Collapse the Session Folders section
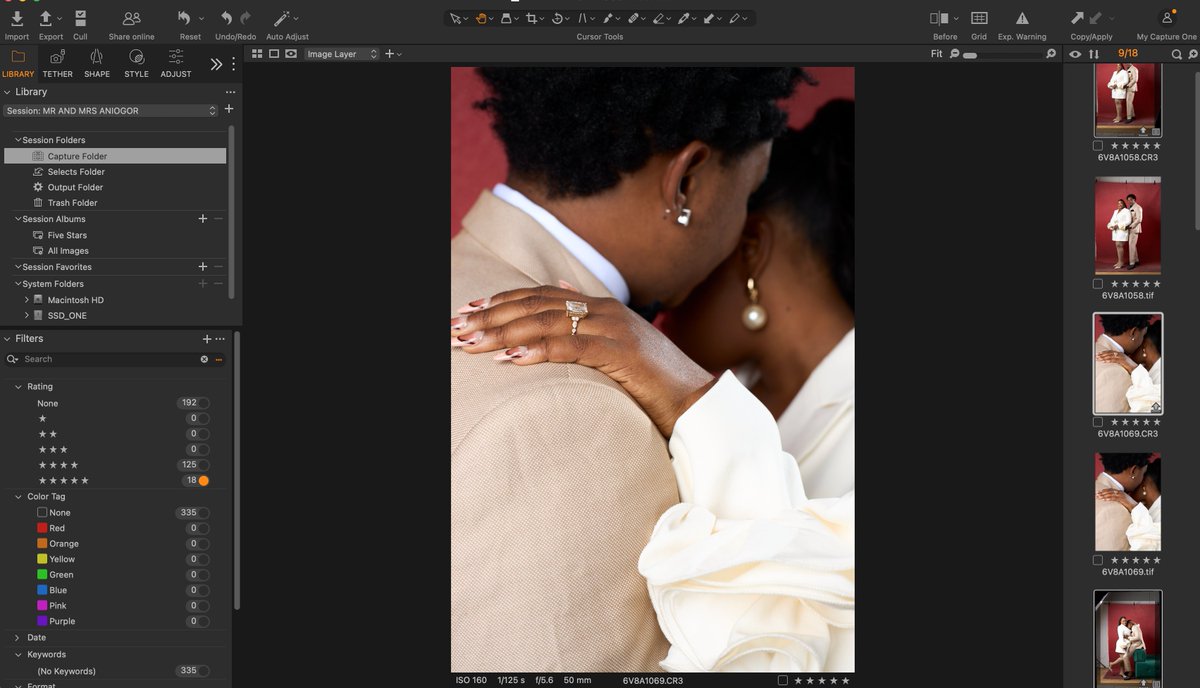 tap(18, 140)
